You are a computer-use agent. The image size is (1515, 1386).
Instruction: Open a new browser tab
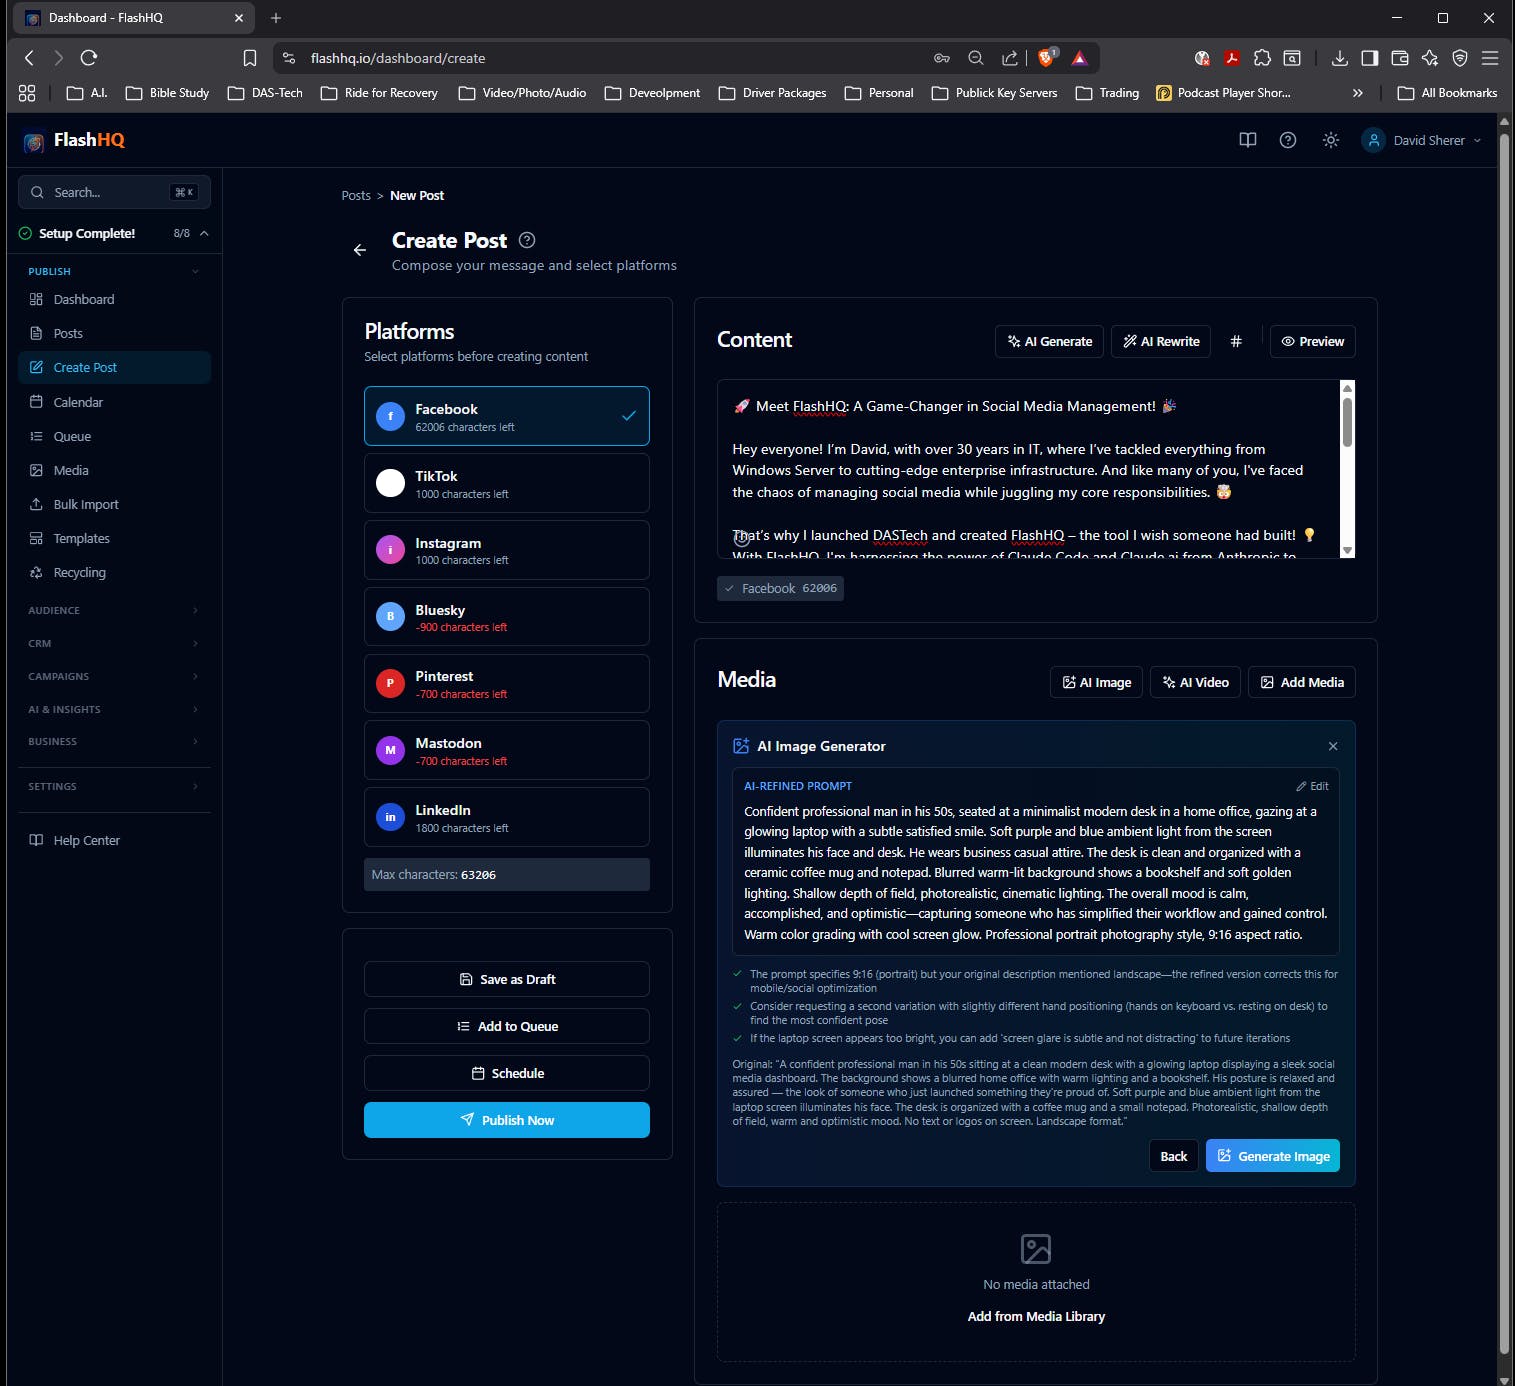tap(276, 18)
